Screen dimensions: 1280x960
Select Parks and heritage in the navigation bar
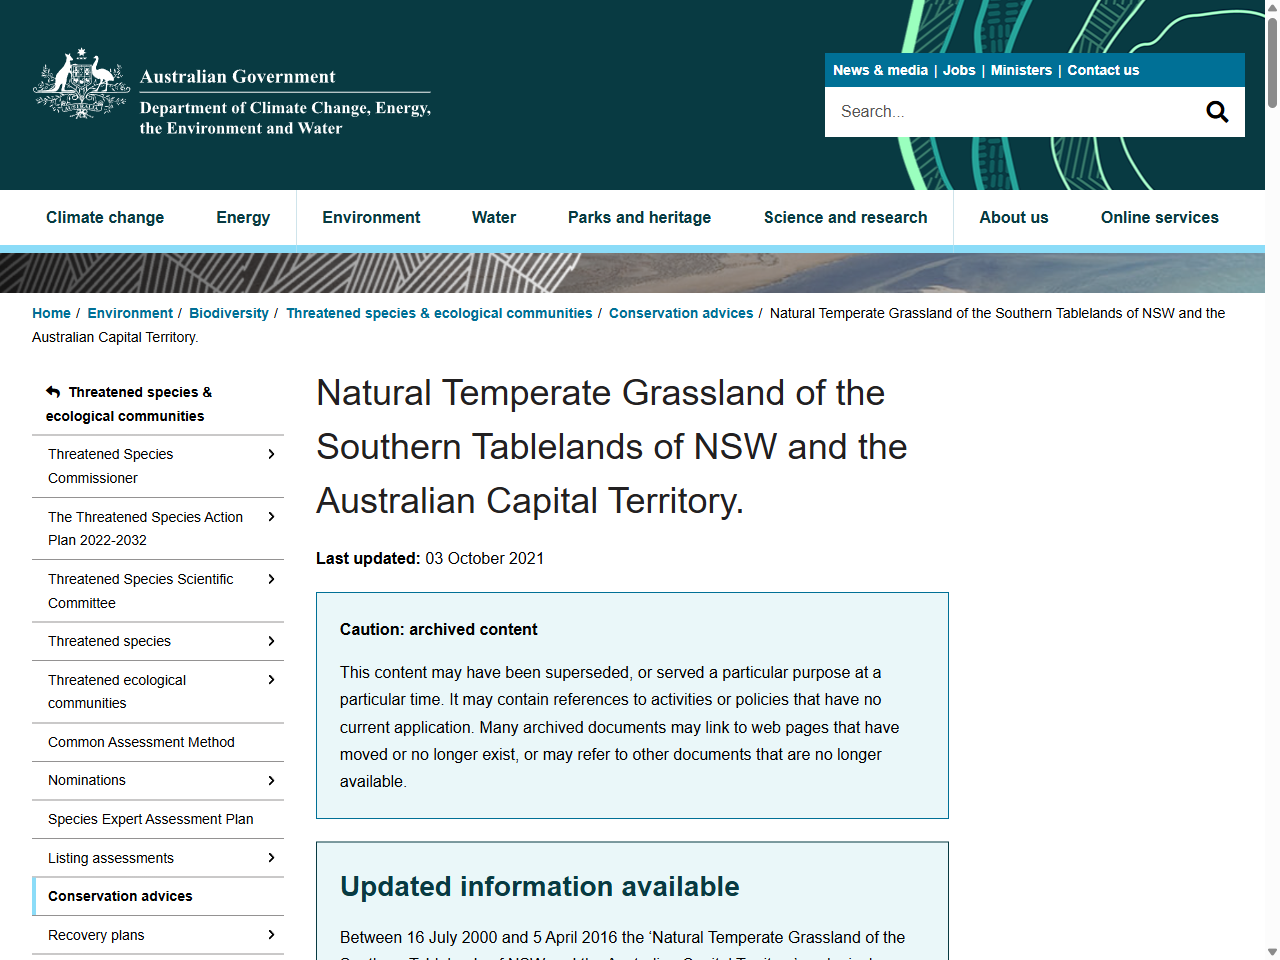(639, 217)
